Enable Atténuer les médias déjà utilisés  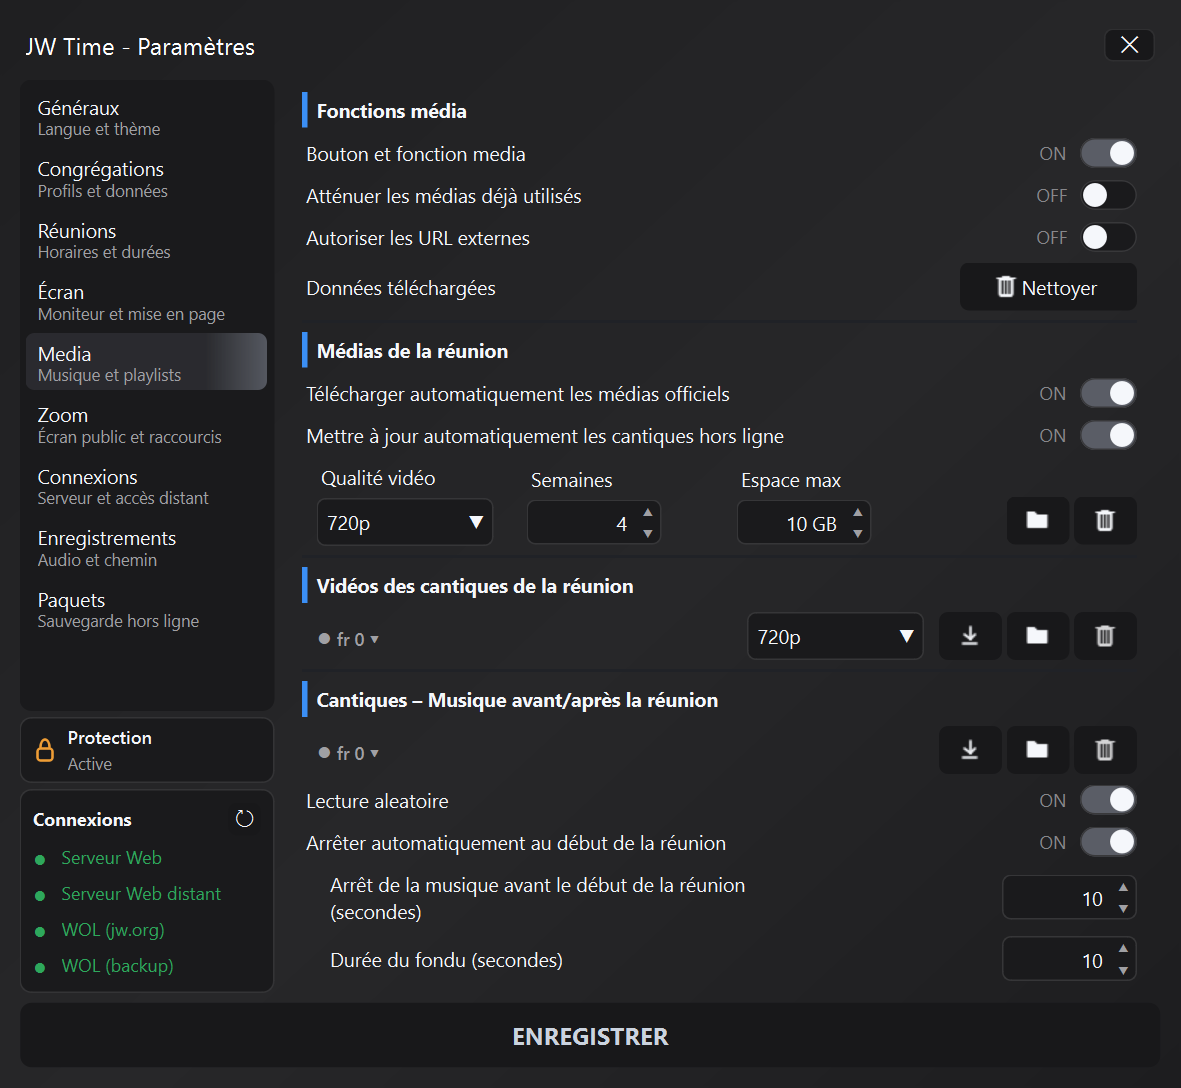click(1108, 196)
